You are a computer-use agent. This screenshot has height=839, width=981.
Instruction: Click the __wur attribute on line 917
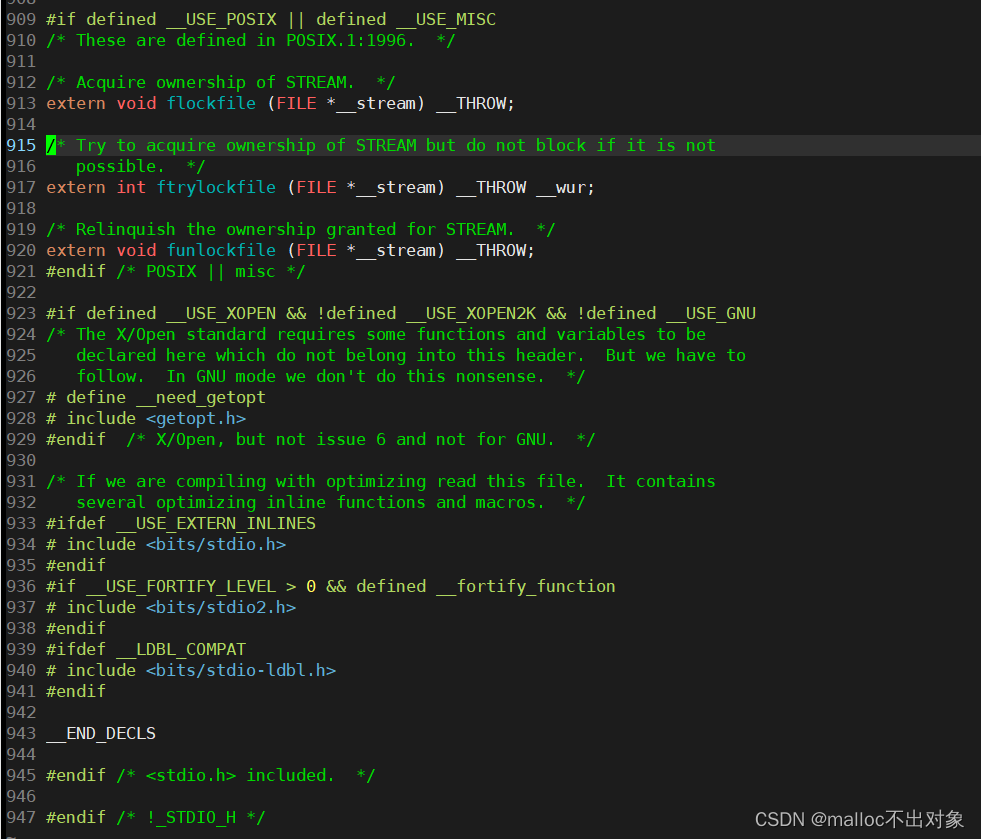click(x=561, y=187)
